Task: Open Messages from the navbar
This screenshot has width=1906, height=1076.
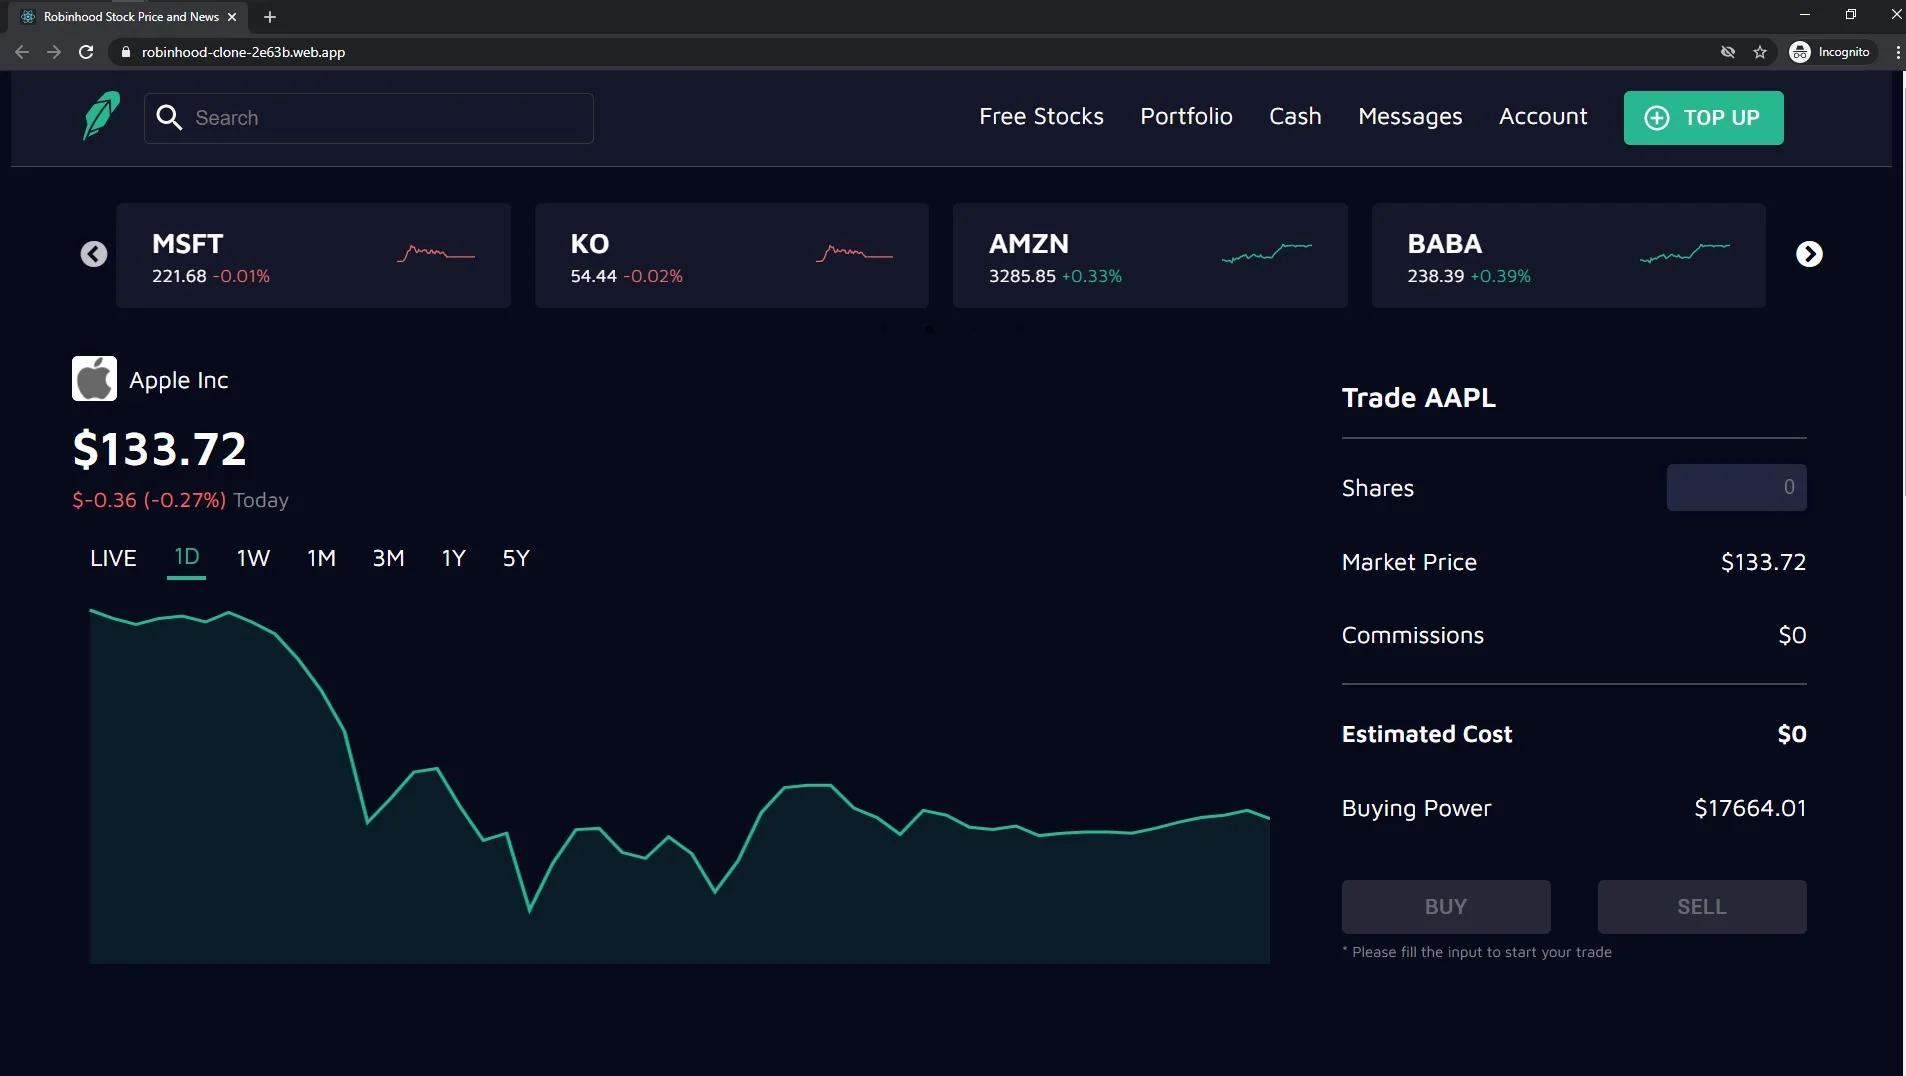Action: (1410, 116)
